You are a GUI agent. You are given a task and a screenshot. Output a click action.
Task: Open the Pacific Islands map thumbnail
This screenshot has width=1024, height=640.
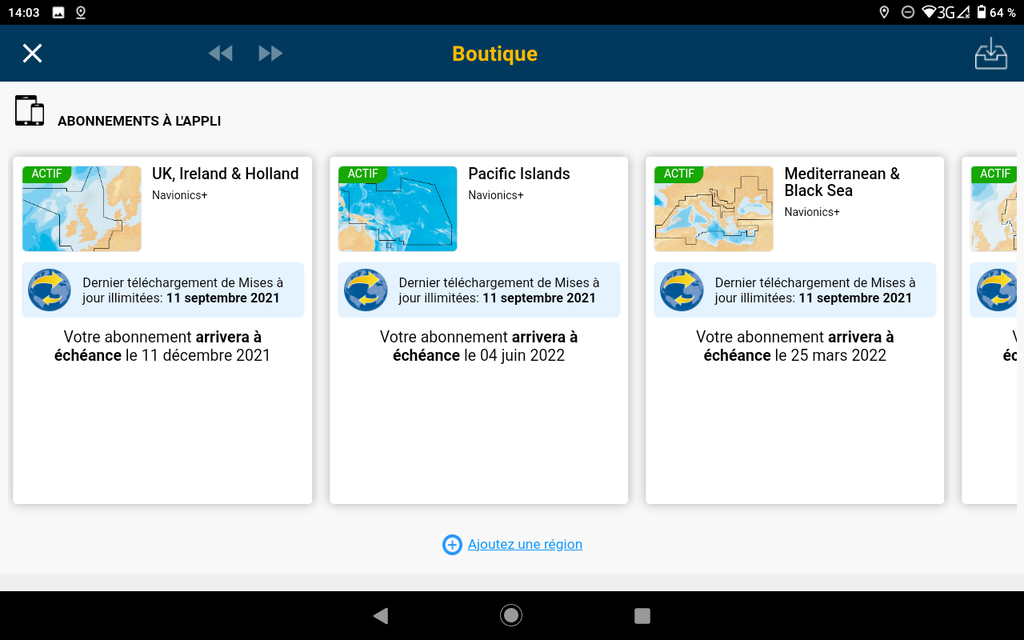398,209
